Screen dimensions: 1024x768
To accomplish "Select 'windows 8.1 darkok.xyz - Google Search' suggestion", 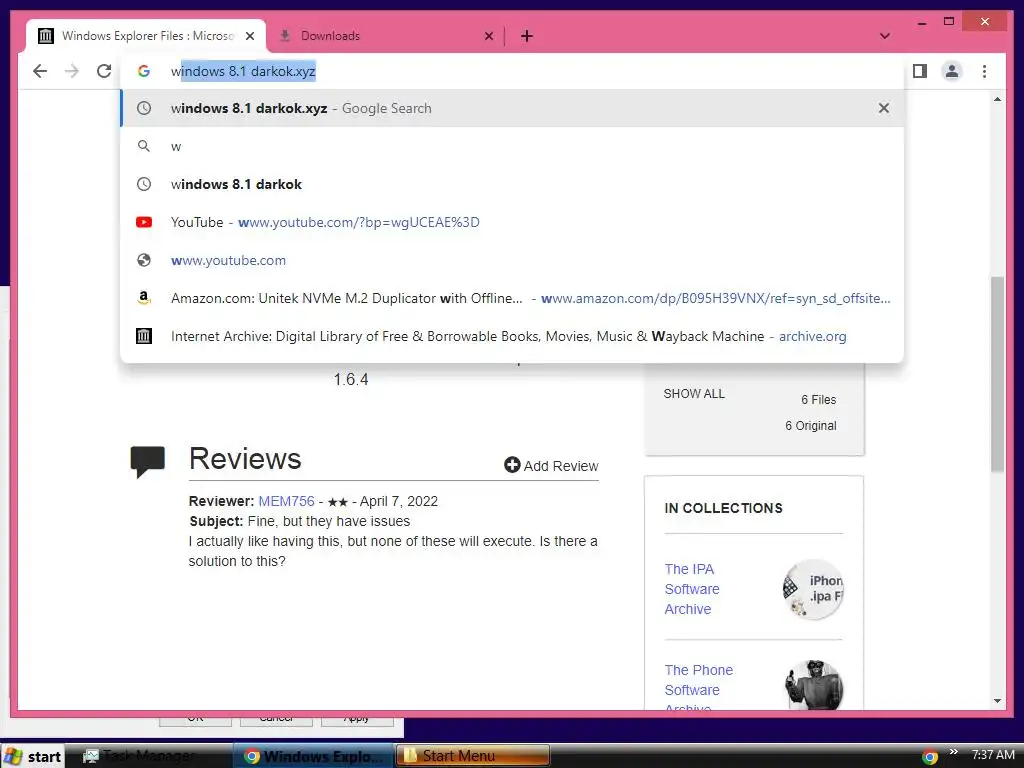I will click(513, 108).
